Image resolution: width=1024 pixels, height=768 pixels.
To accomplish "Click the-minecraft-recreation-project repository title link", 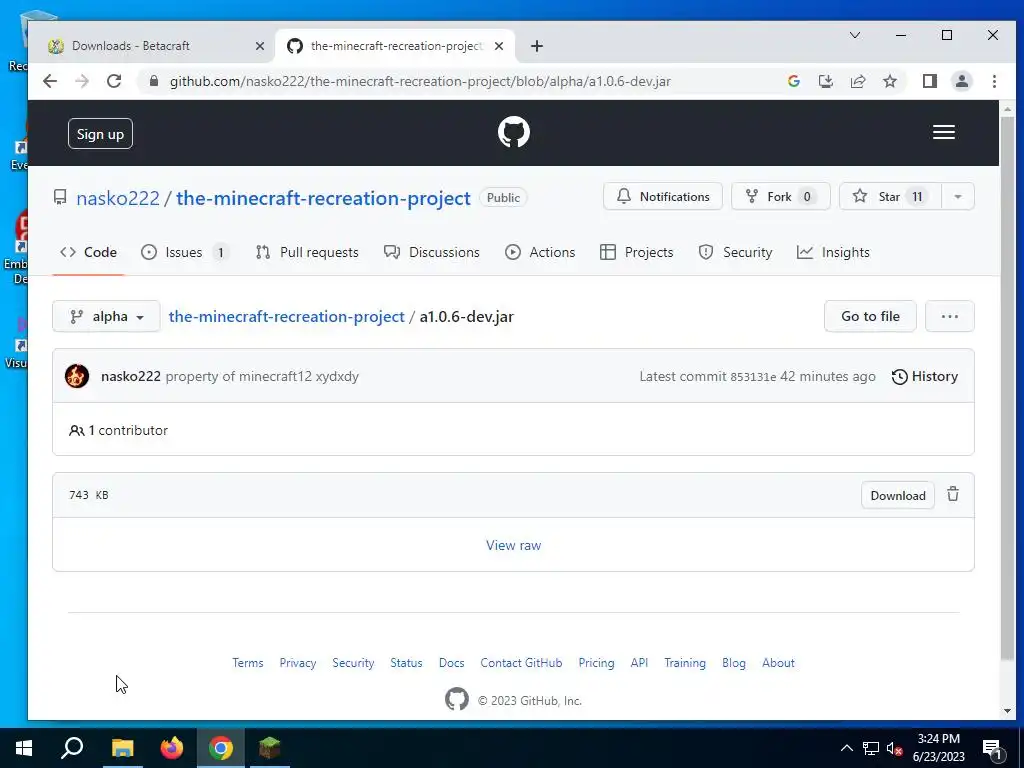I will coord(323,198).
